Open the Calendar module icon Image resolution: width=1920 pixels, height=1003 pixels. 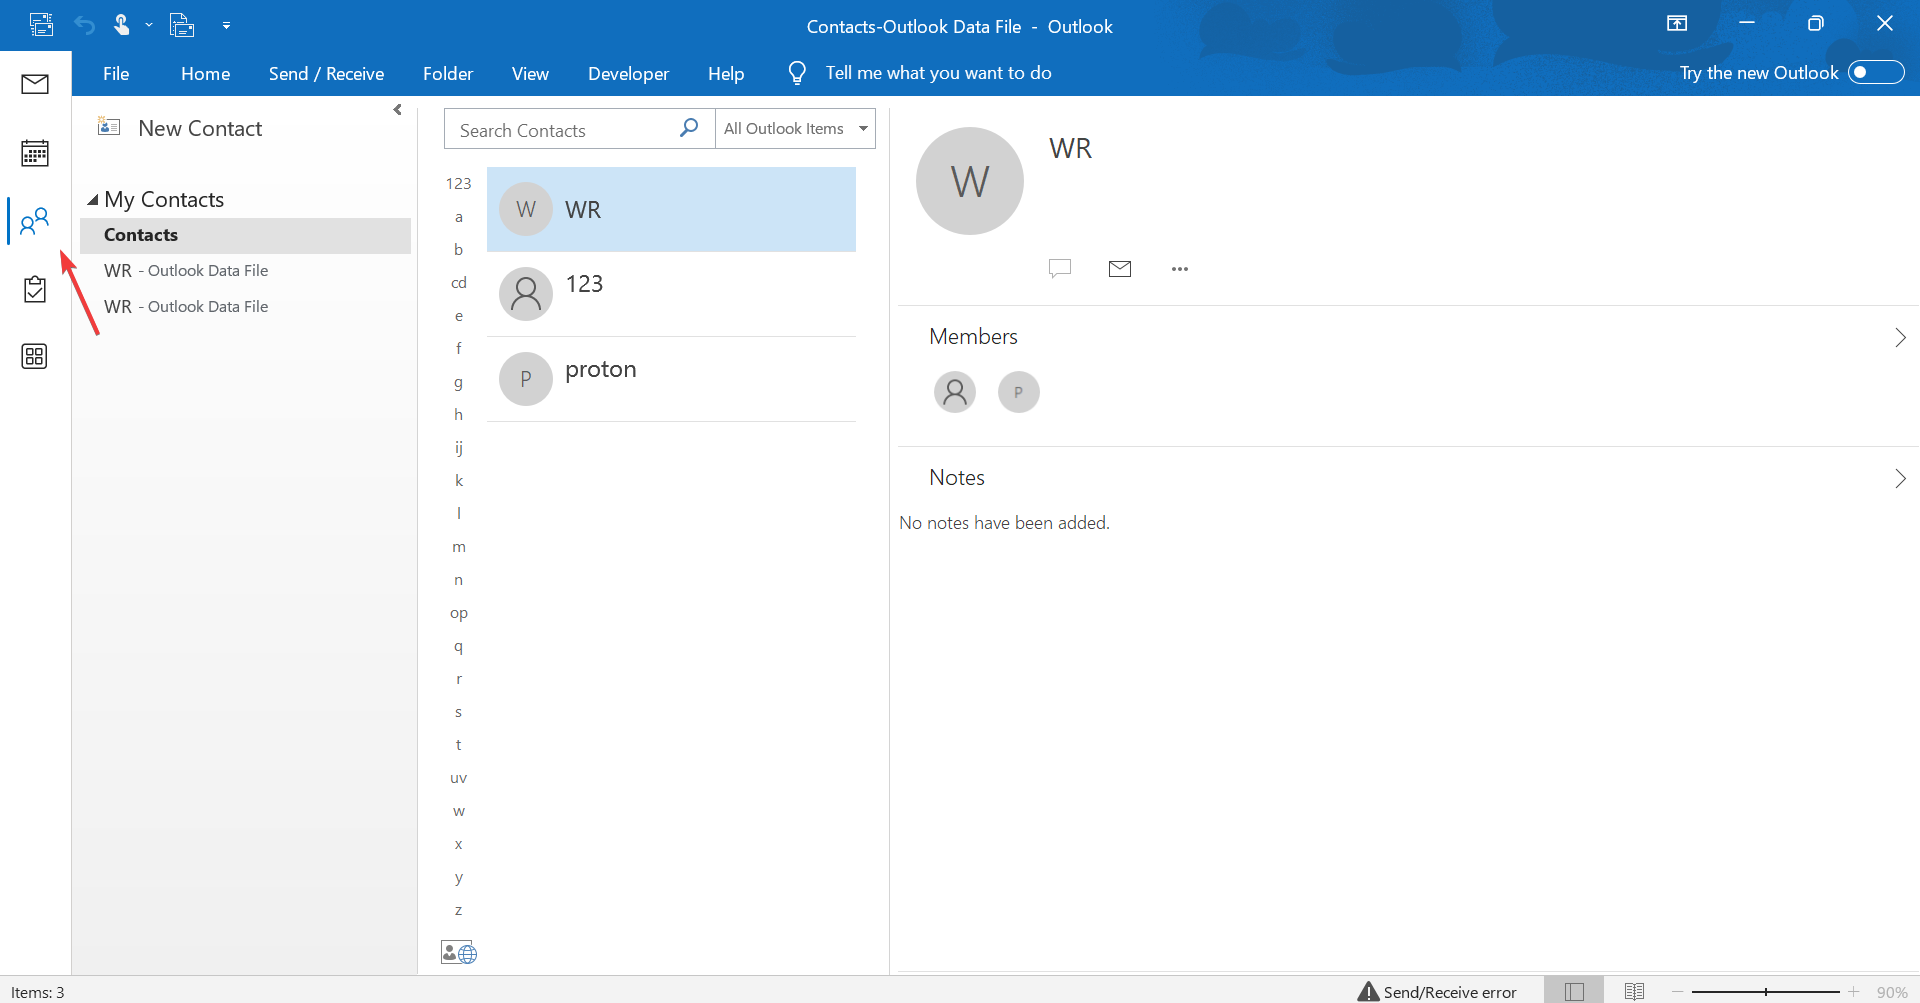point(35,153)
